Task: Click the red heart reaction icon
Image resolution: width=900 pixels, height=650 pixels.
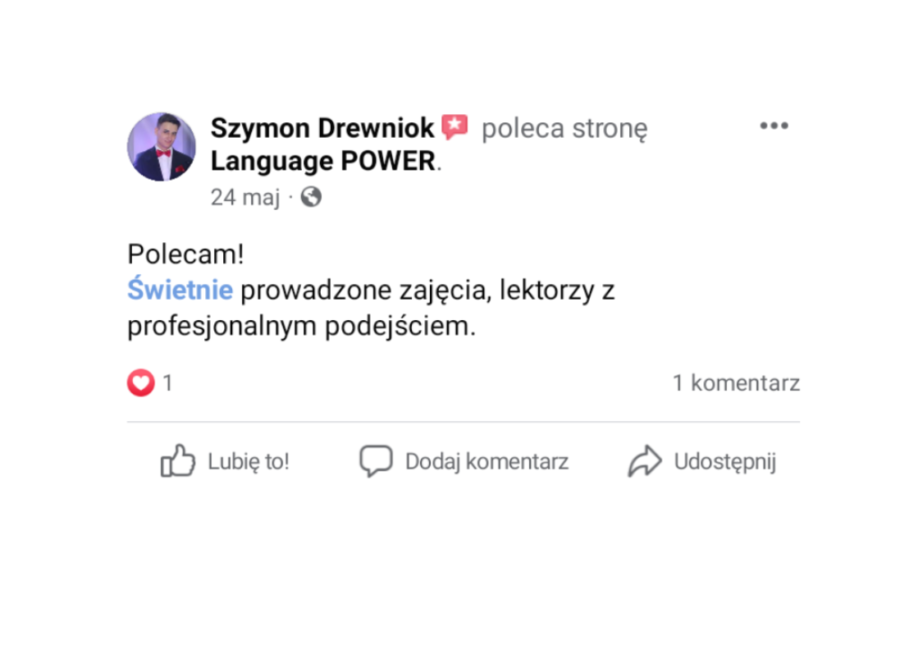Action: pos(141,382)
